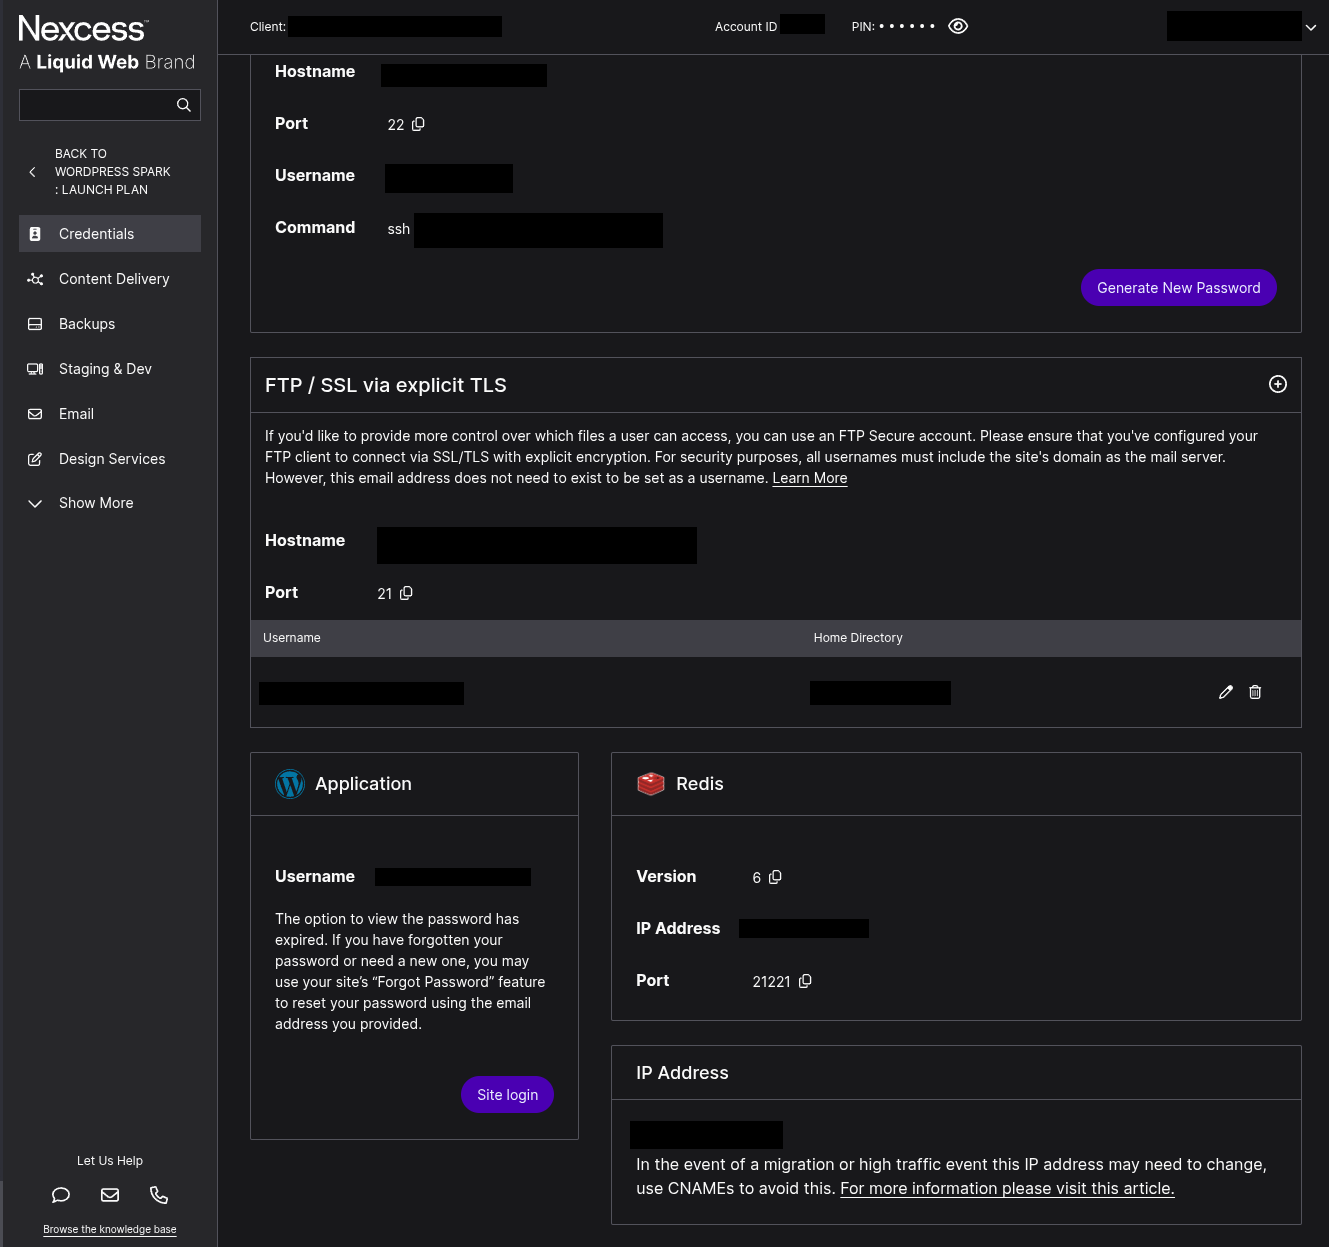Copy the FTP port 21 value
Image resolution: width=1329 pixels, height=1247 pixels.
406,593
